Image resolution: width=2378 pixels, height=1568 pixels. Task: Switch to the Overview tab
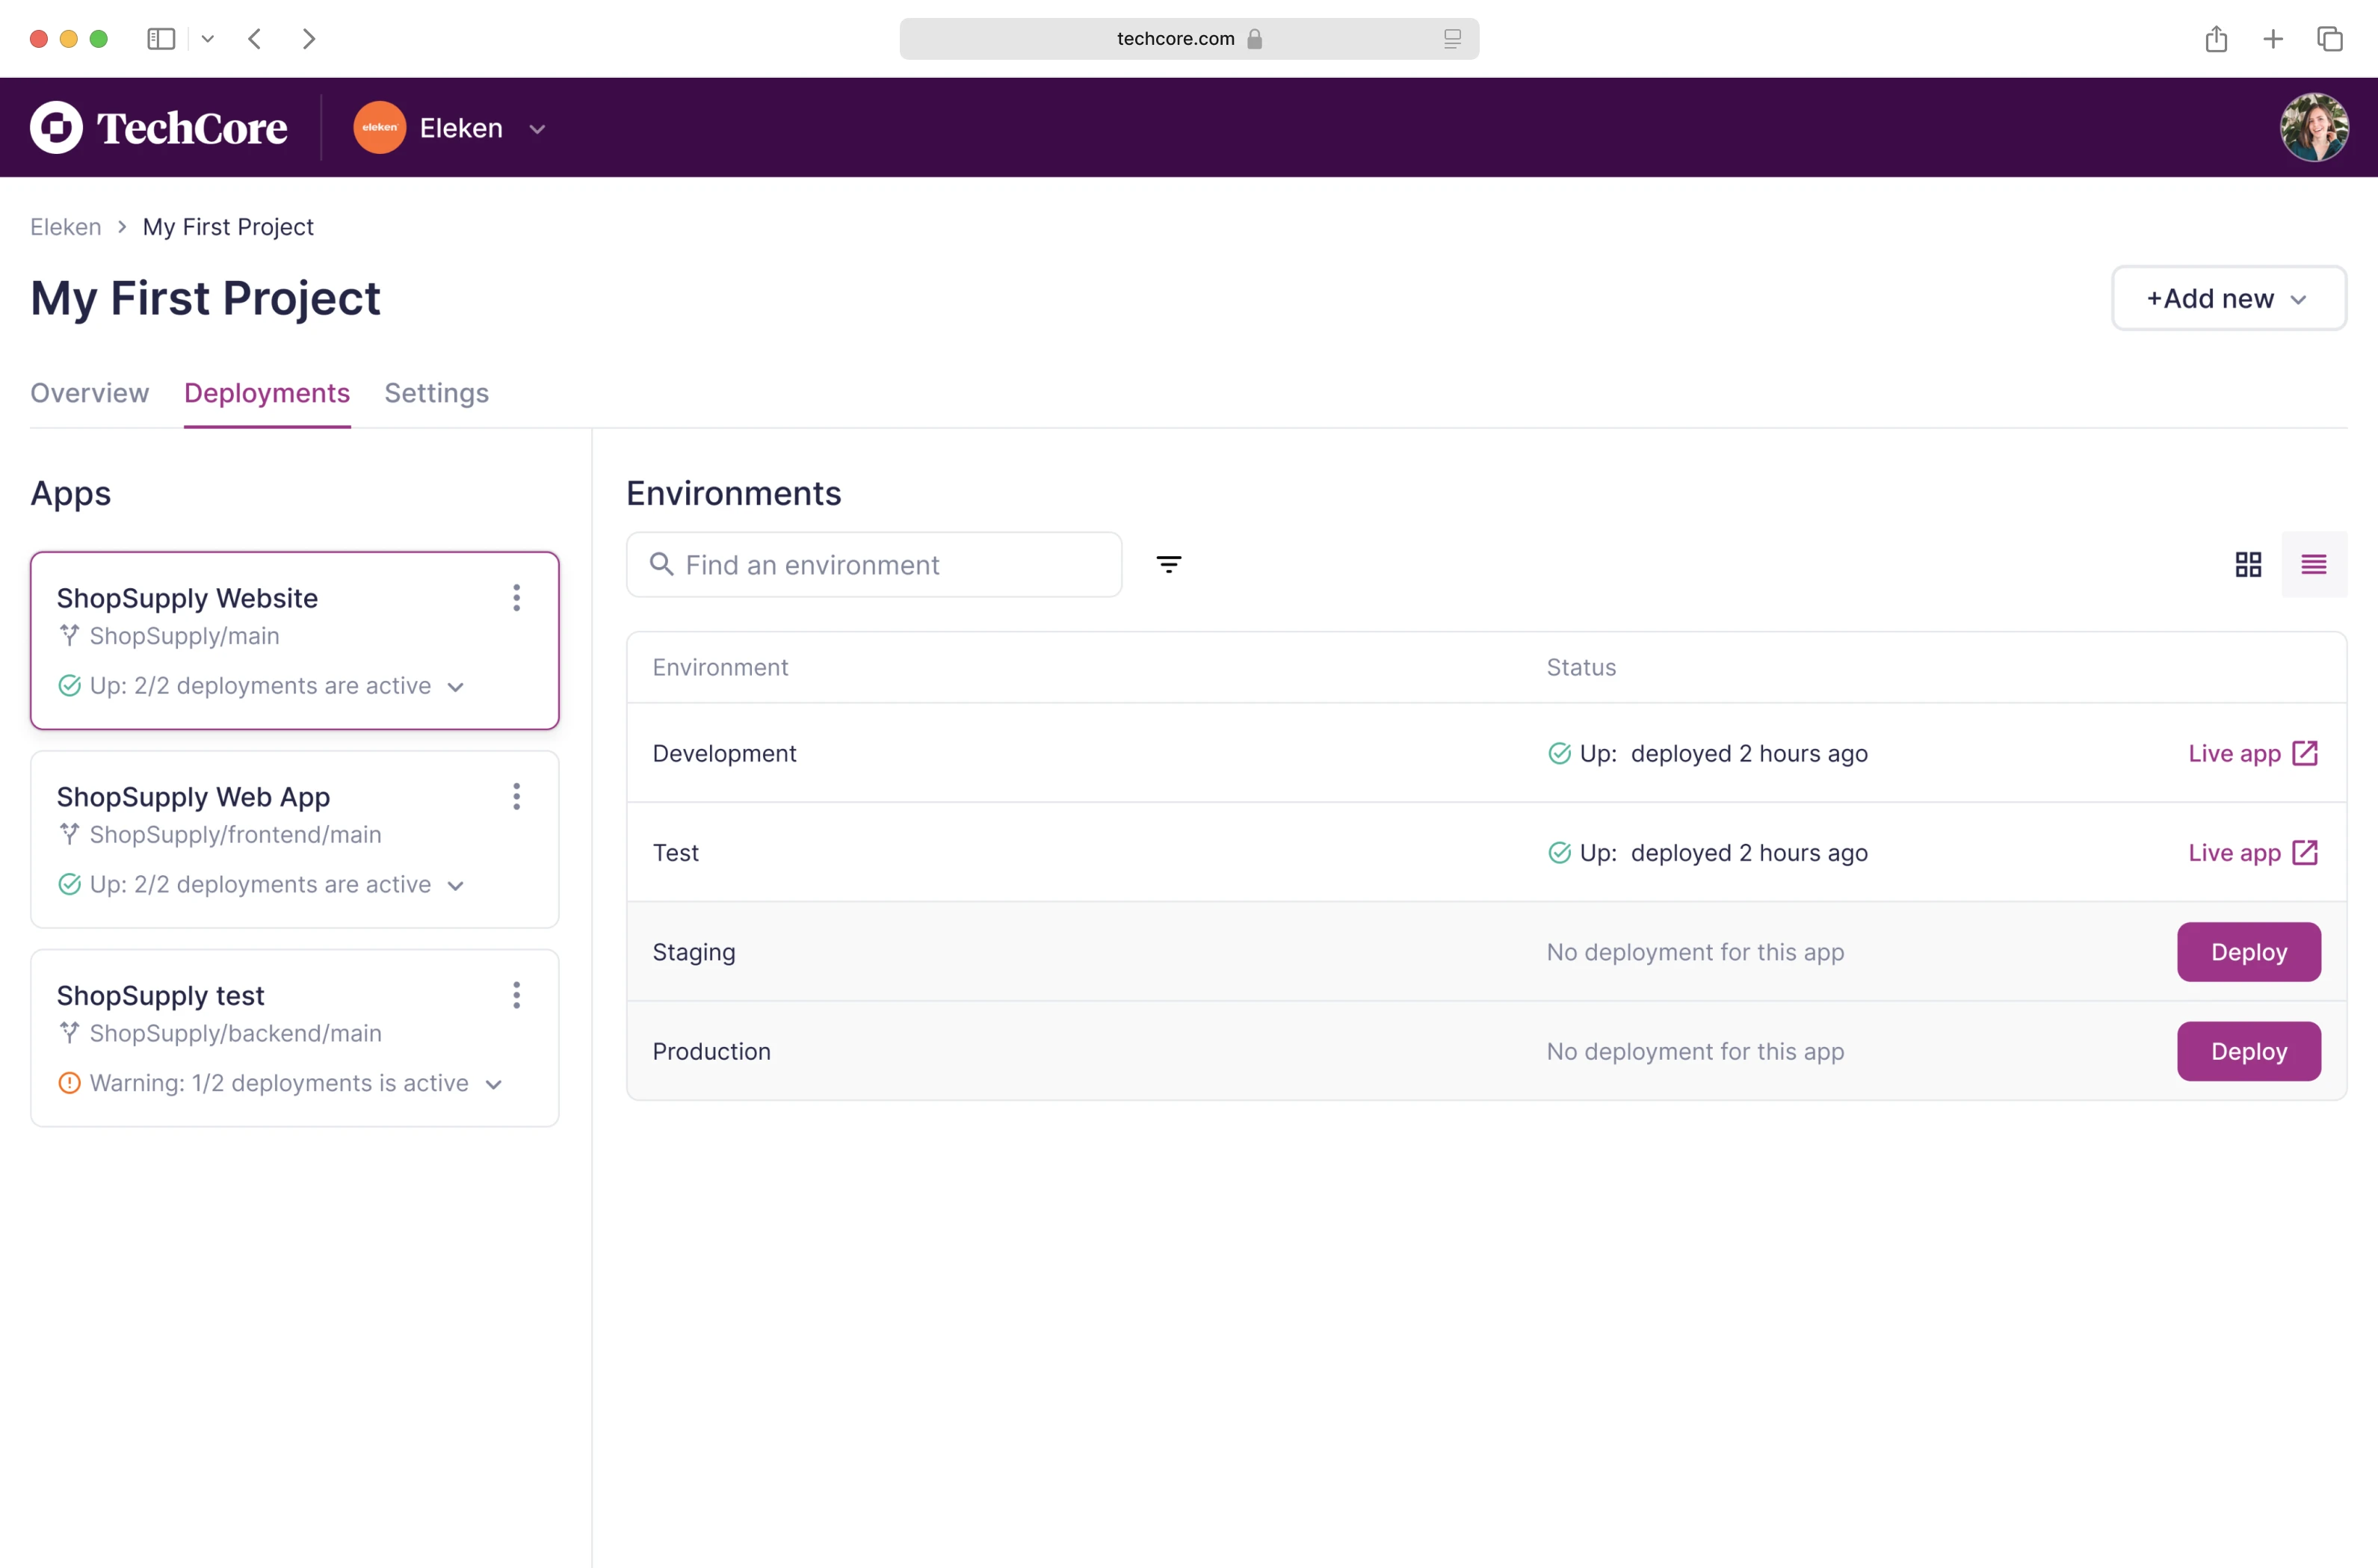click(89, 393)
